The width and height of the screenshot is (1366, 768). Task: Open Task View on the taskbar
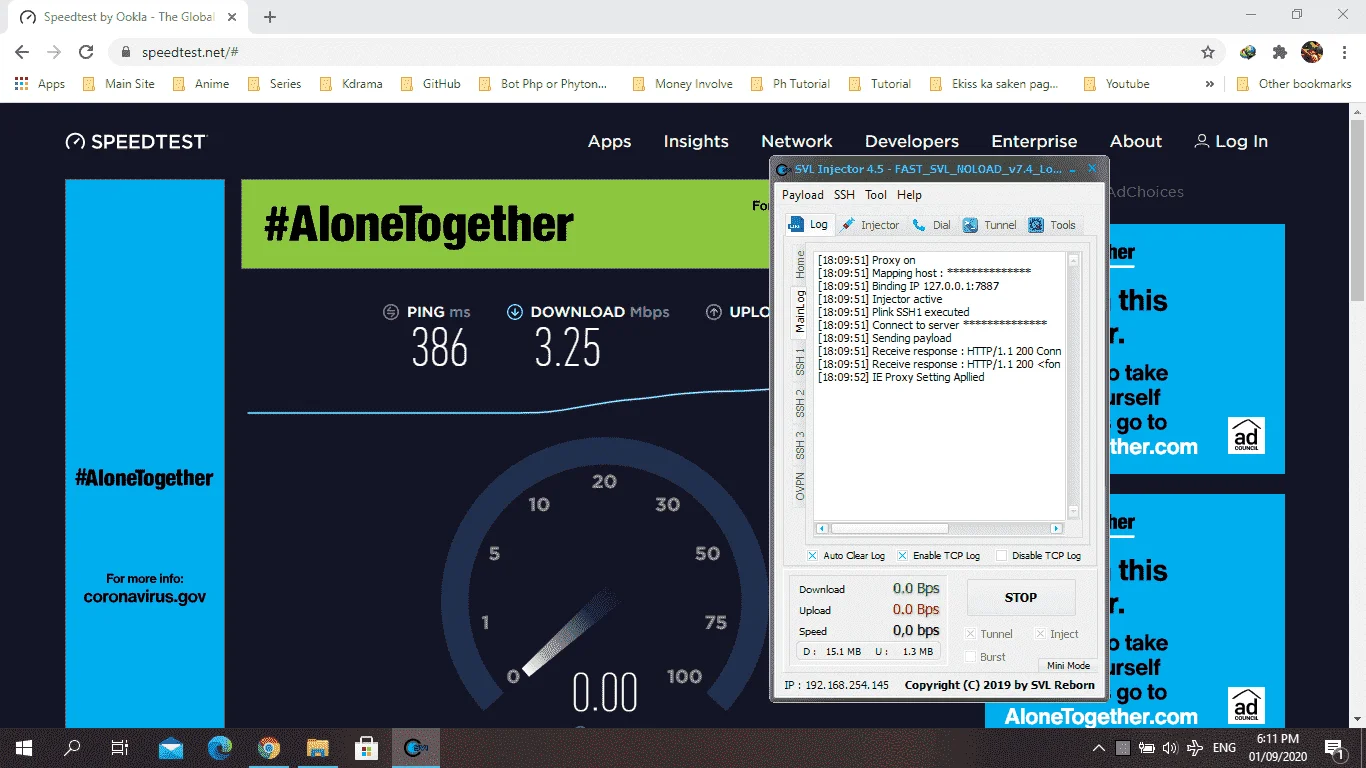click(x=119, y=747)
